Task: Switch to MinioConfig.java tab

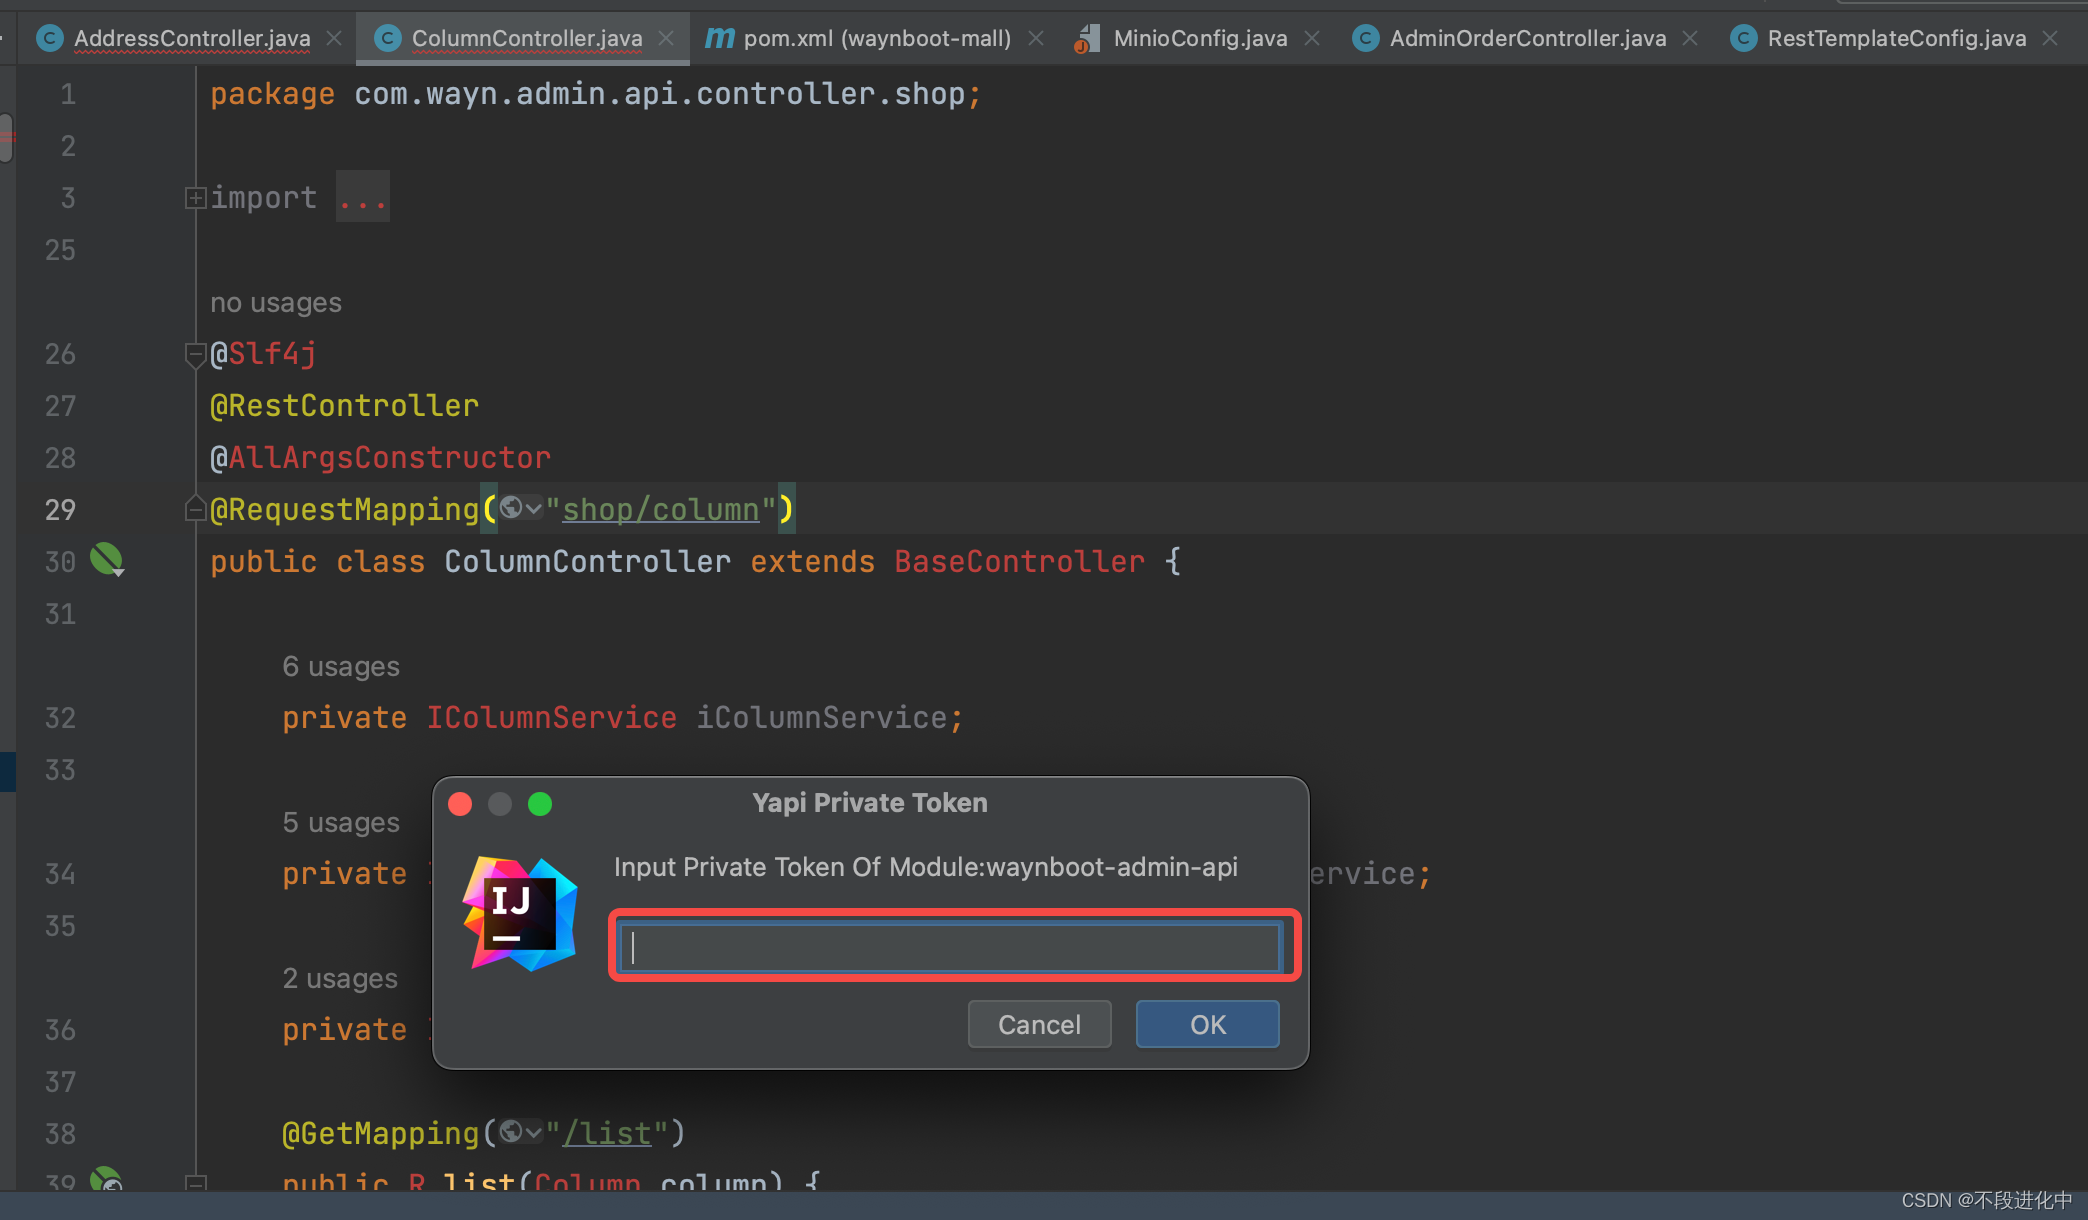Action: click(x=1199, y=38)
